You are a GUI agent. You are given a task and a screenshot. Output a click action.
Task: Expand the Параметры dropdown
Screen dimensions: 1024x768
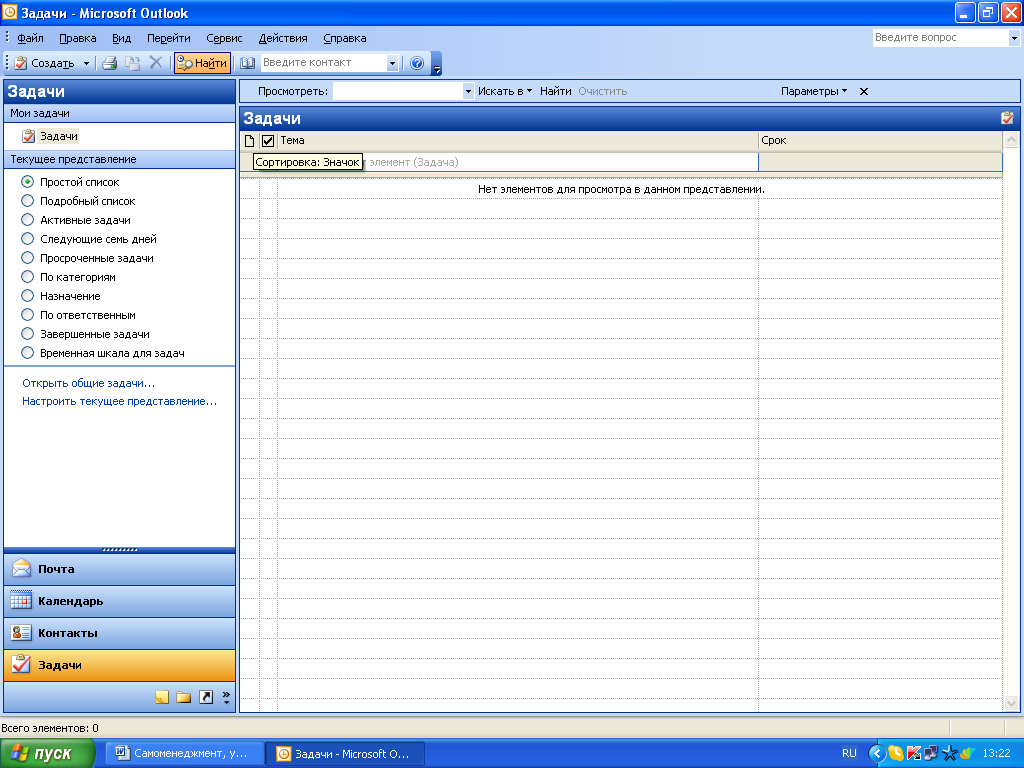tap(814, 91)
